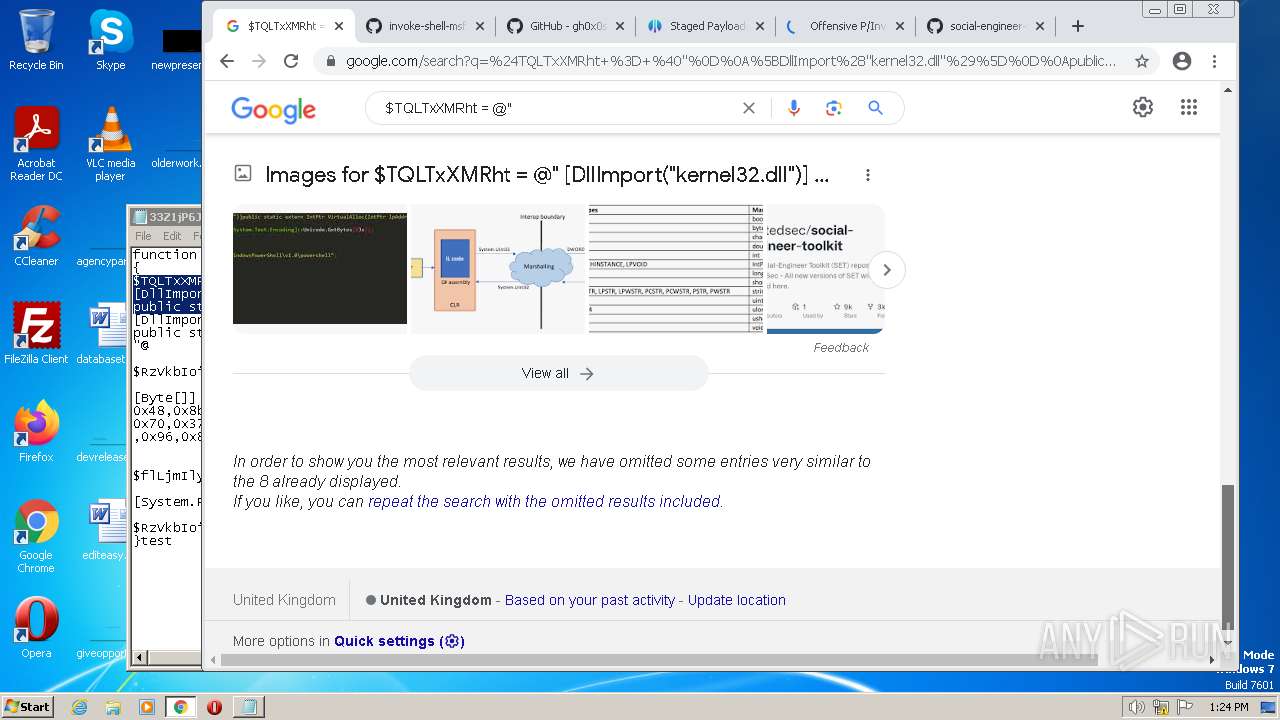Go back using the browser back arrow
This screenshot has height=720, width=1280.
[x=227, y=61]
